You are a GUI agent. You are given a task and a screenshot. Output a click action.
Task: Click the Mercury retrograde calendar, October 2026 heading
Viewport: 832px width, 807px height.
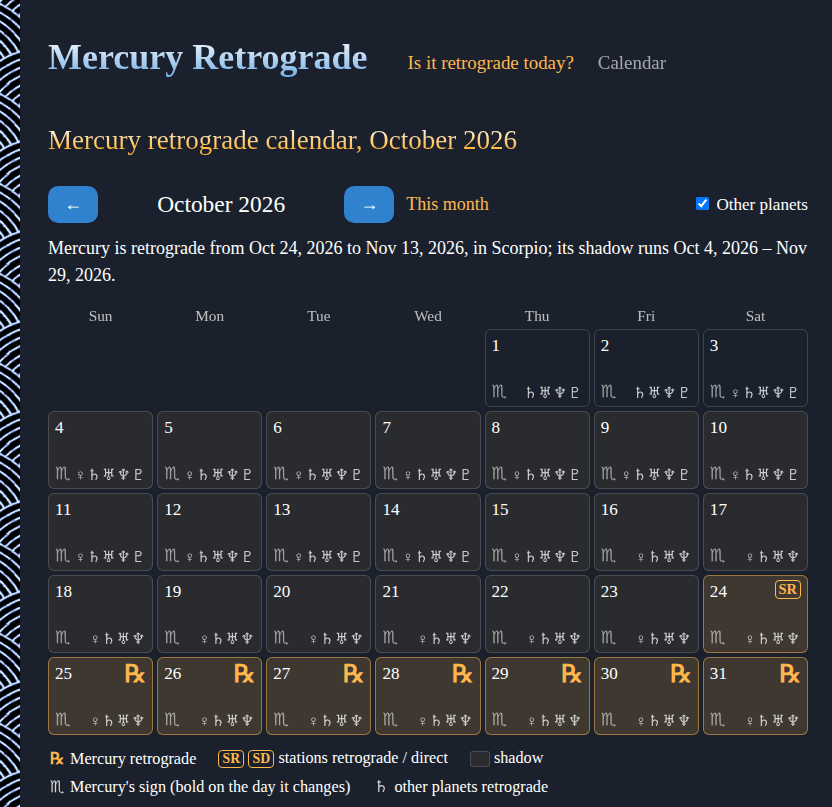pos(282,141)
